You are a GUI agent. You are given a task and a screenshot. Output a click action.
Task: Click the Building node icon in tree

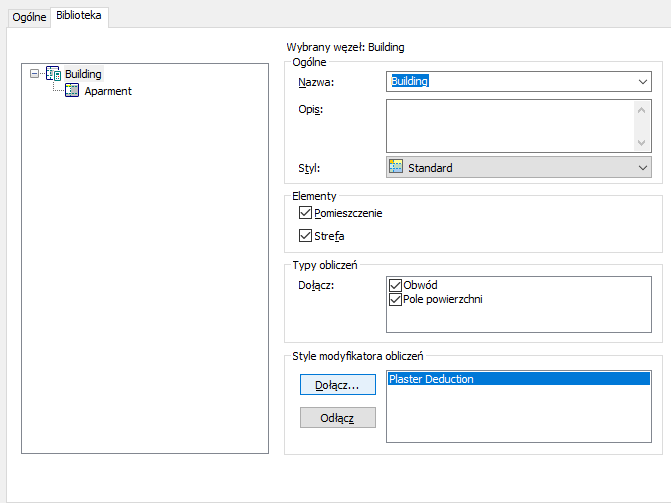[x=53, y=74]
